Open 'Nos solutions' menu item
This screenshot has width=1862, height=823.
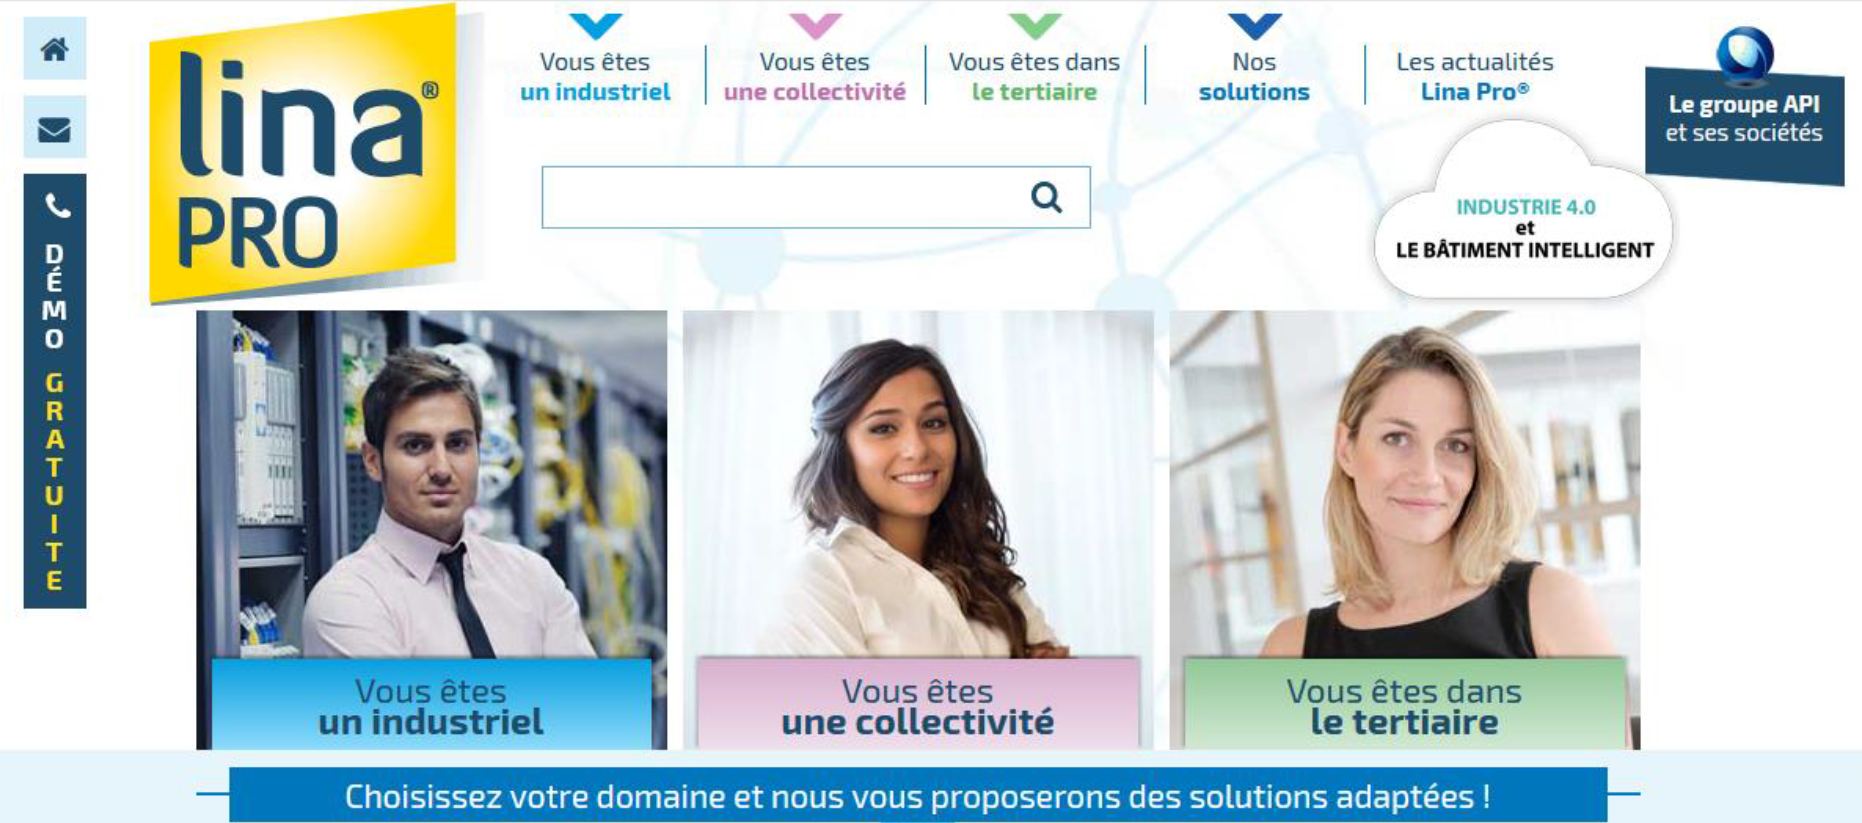[x=1254, y=77]
